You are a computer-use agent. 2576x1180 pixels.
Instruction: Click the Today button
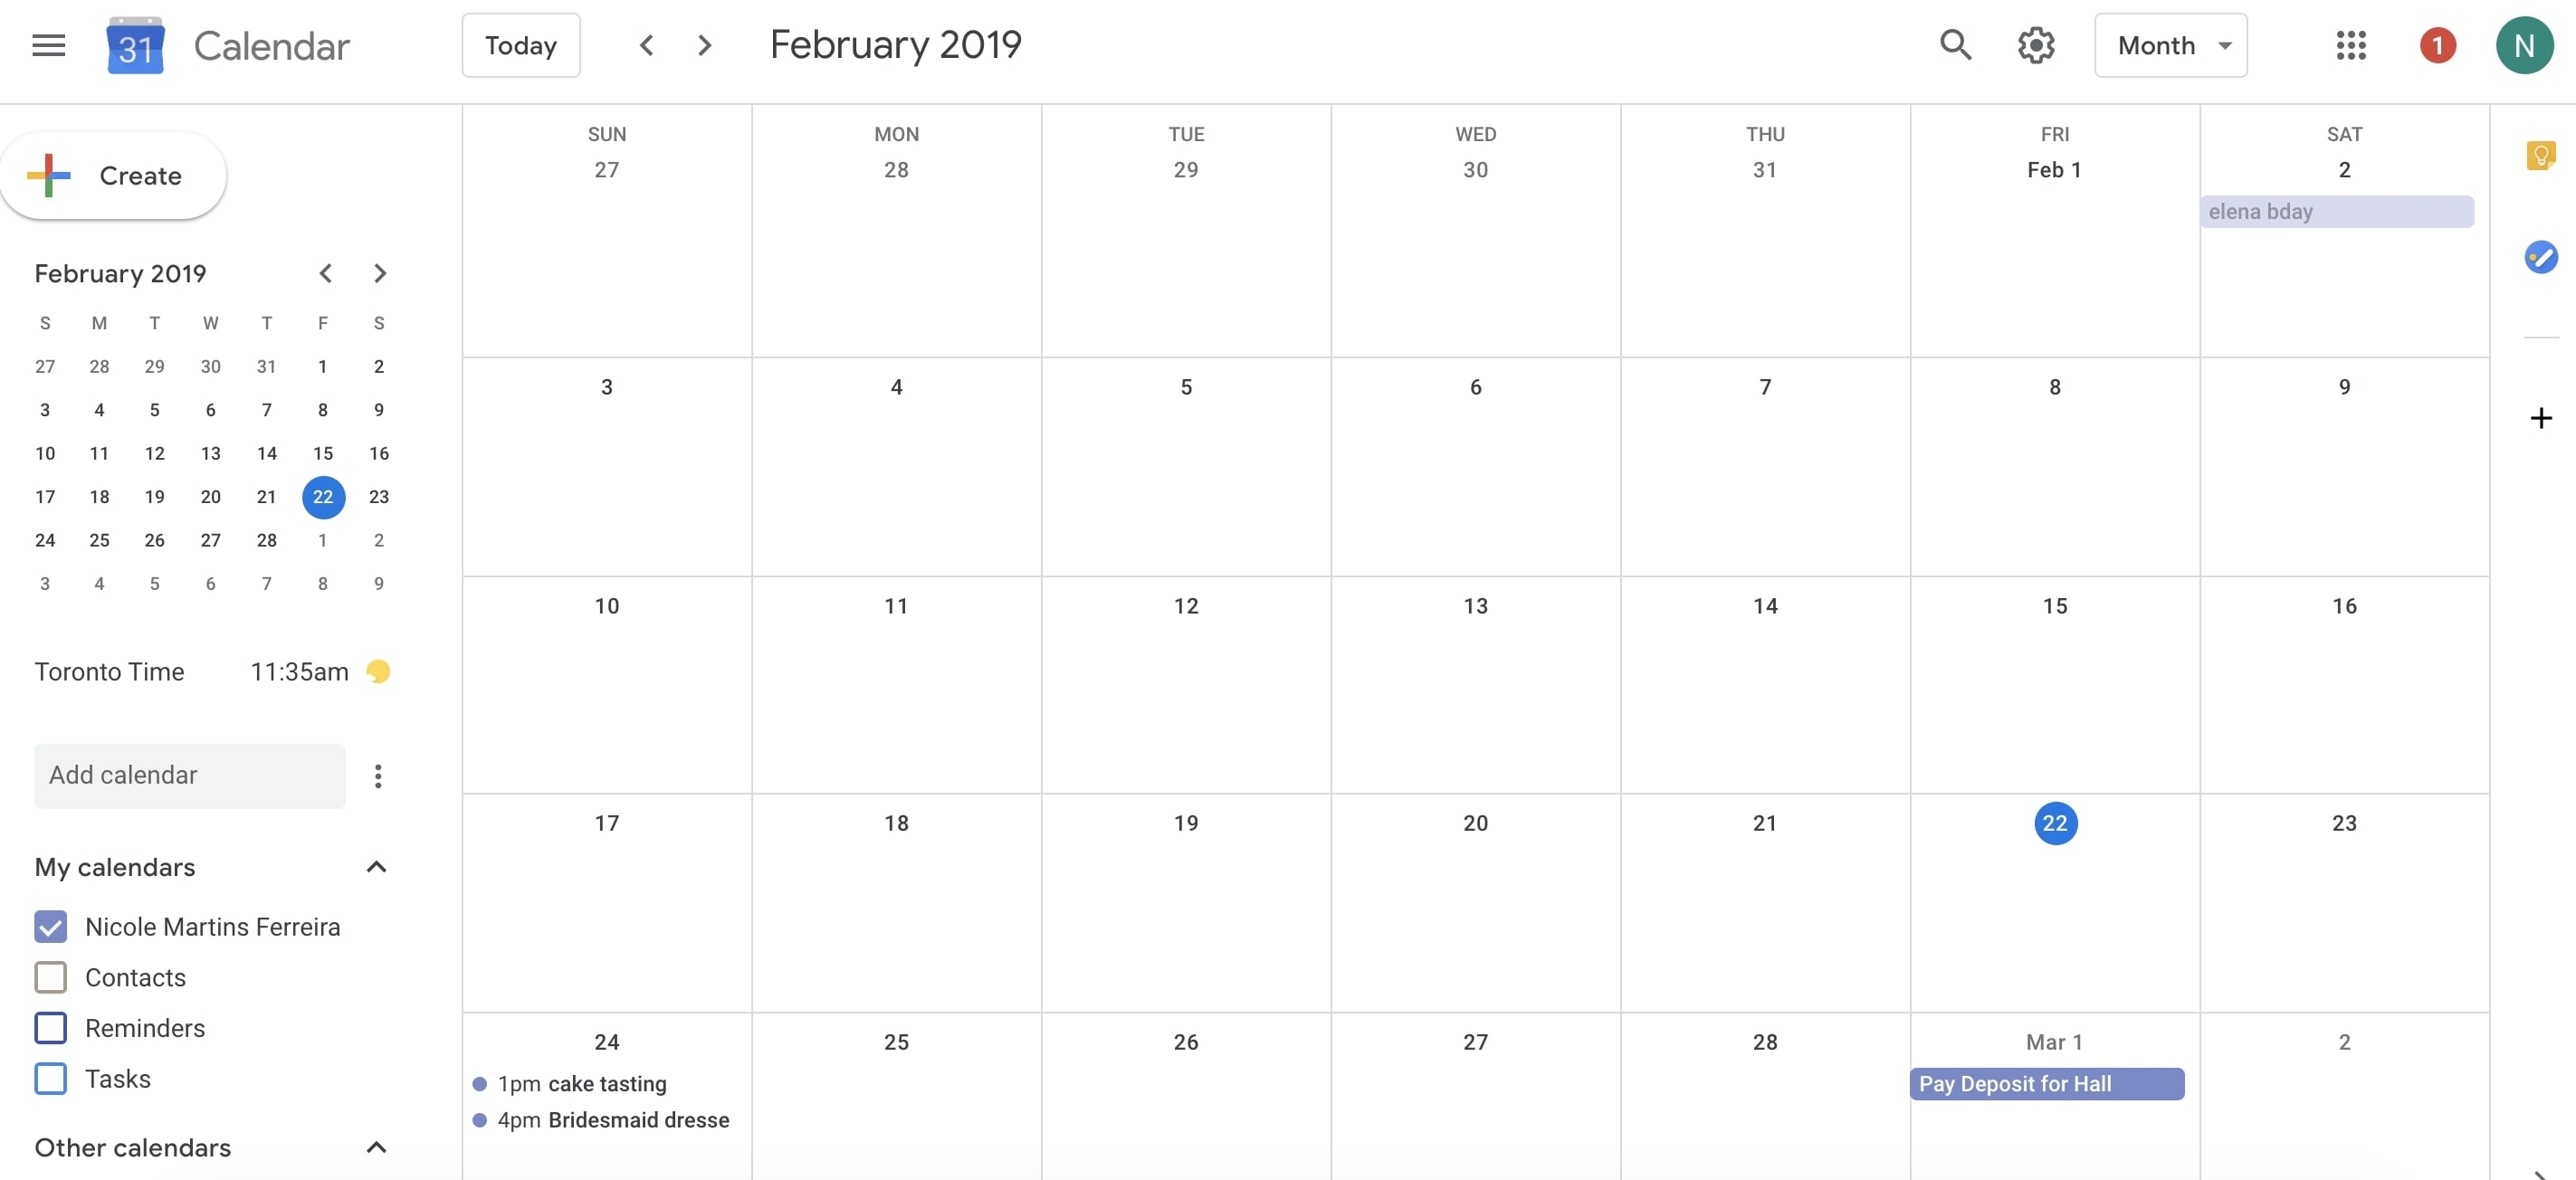pos(520,44)
